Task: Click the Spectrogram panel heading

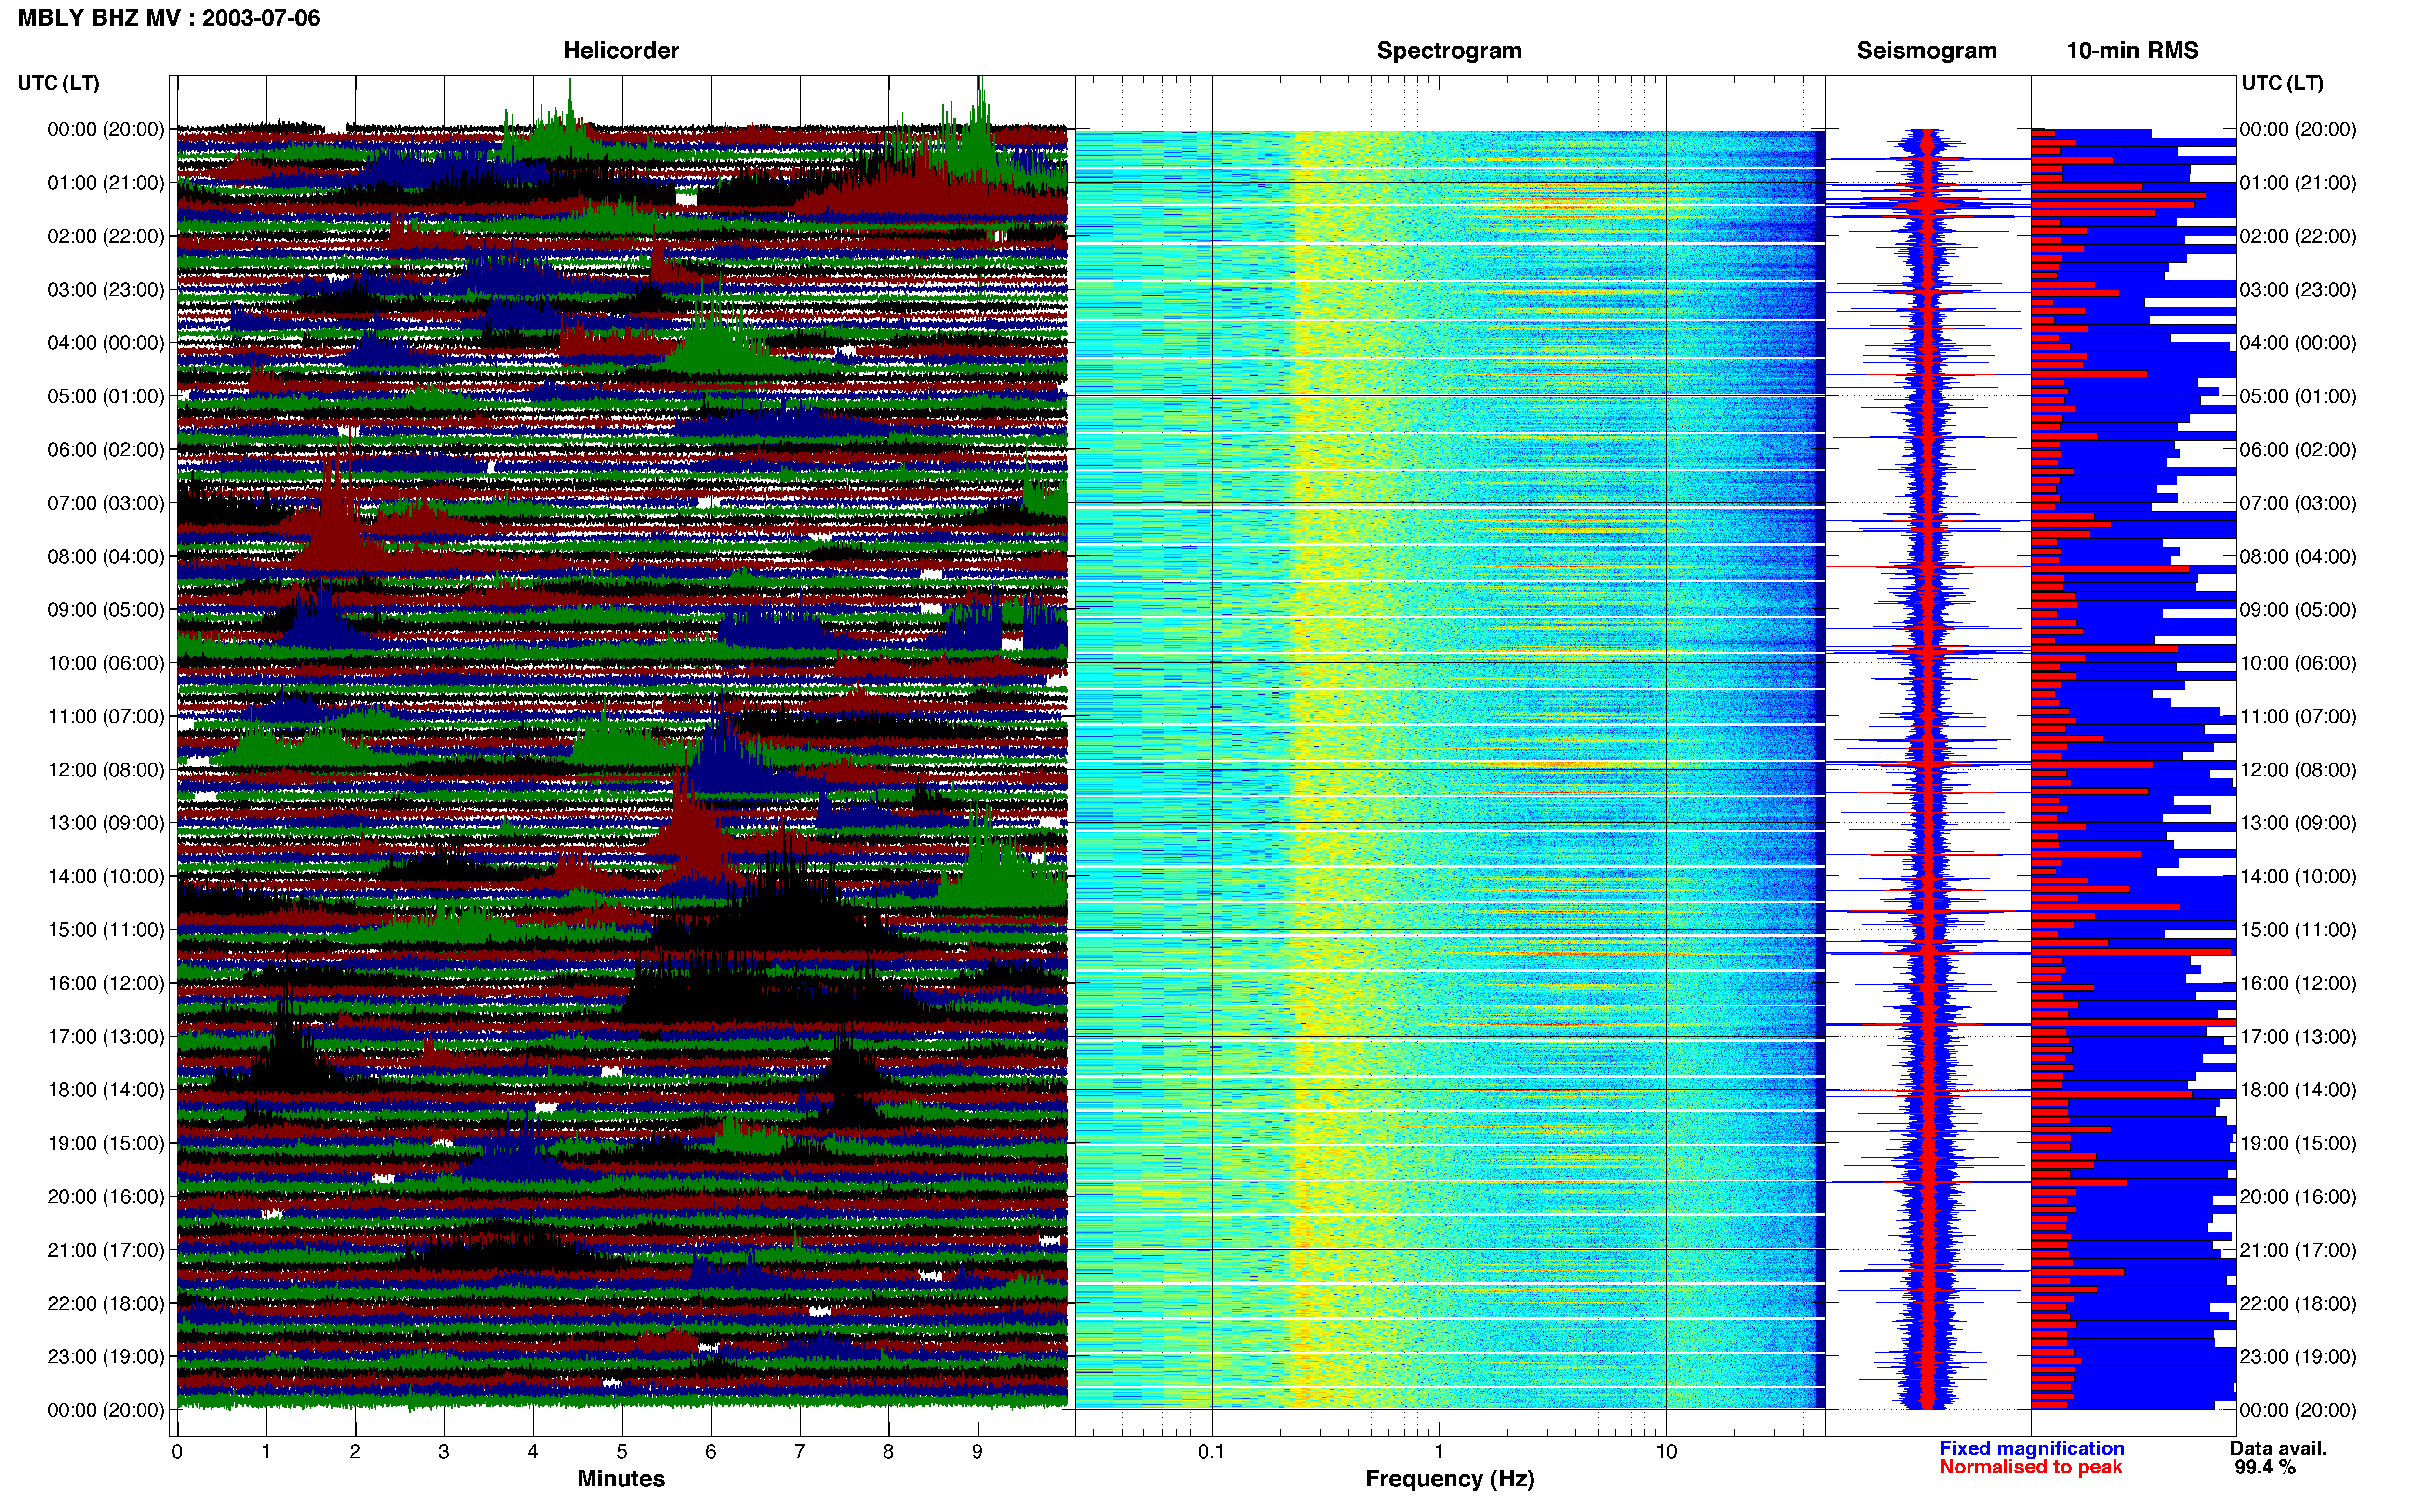Action: (1449, 51)
